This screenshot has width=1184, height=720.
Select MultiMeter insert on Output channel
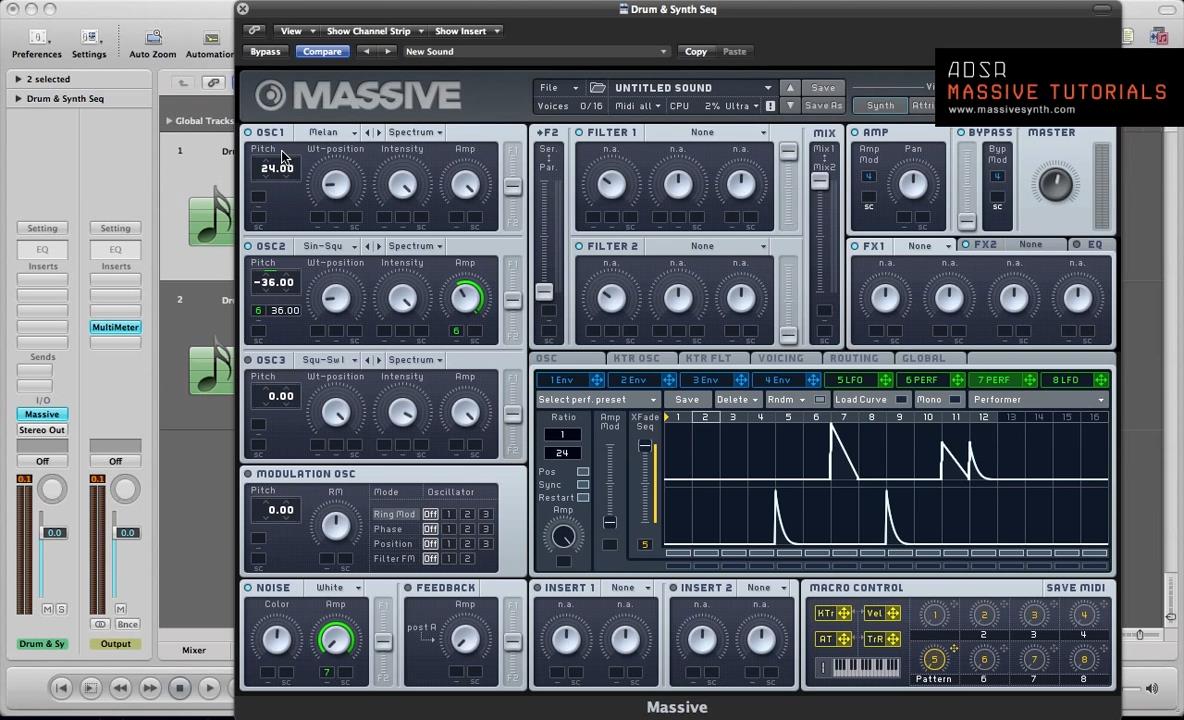point(116,327)
